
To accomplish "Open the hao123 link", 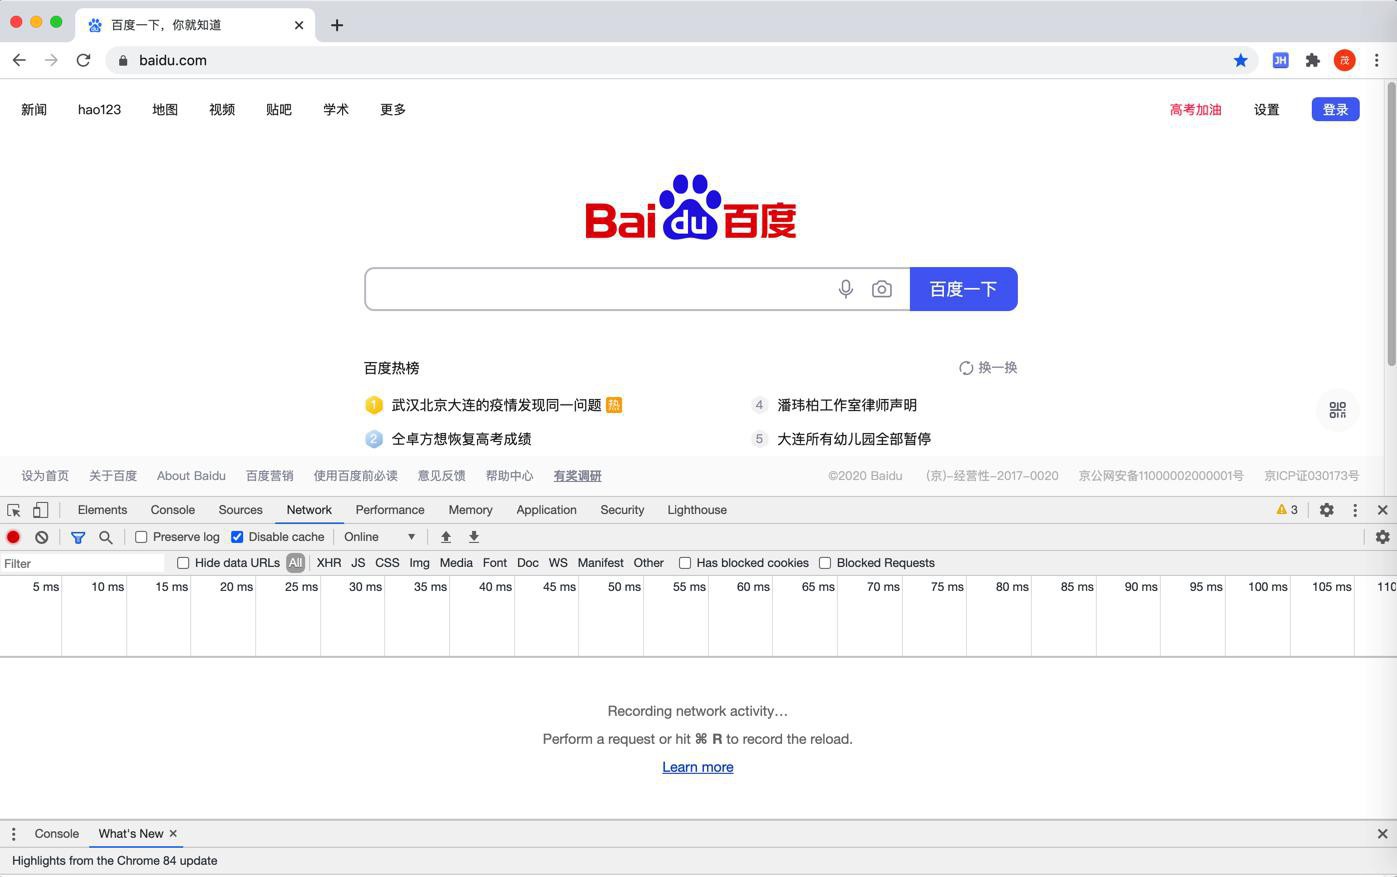I will (x=99, y=110).
